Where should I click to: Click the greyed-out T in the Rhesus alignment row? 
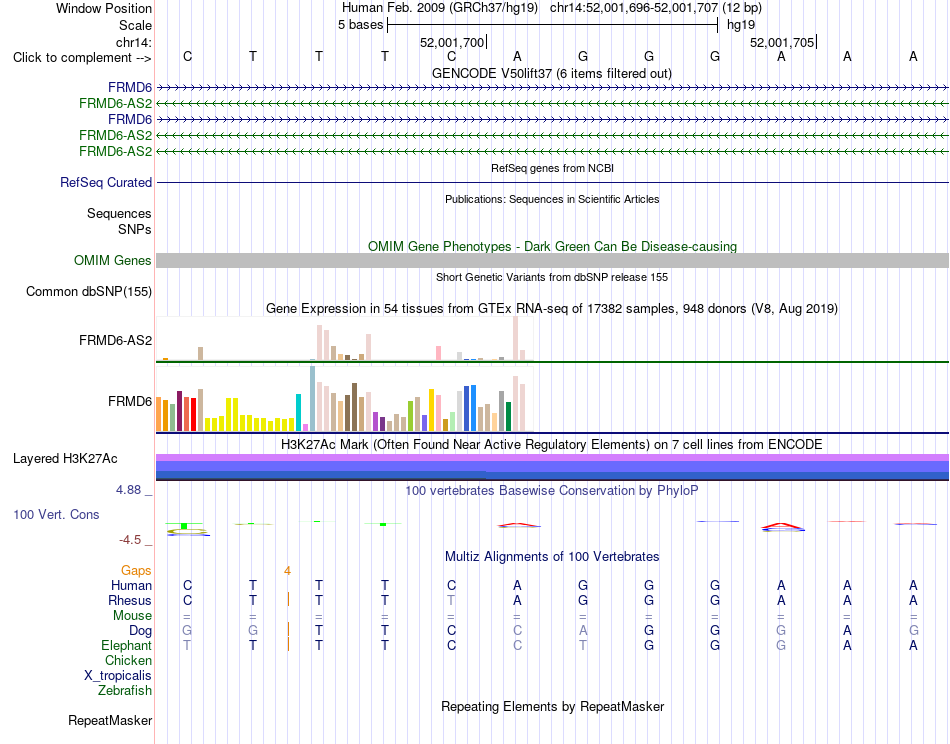[451, 600]
